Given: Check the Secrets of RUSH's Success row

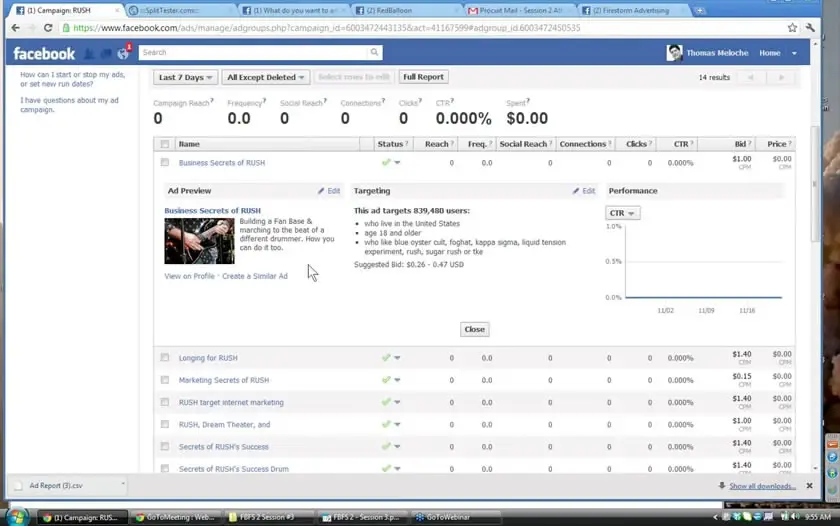Looking at the screenshot, I should coord(164,446).
